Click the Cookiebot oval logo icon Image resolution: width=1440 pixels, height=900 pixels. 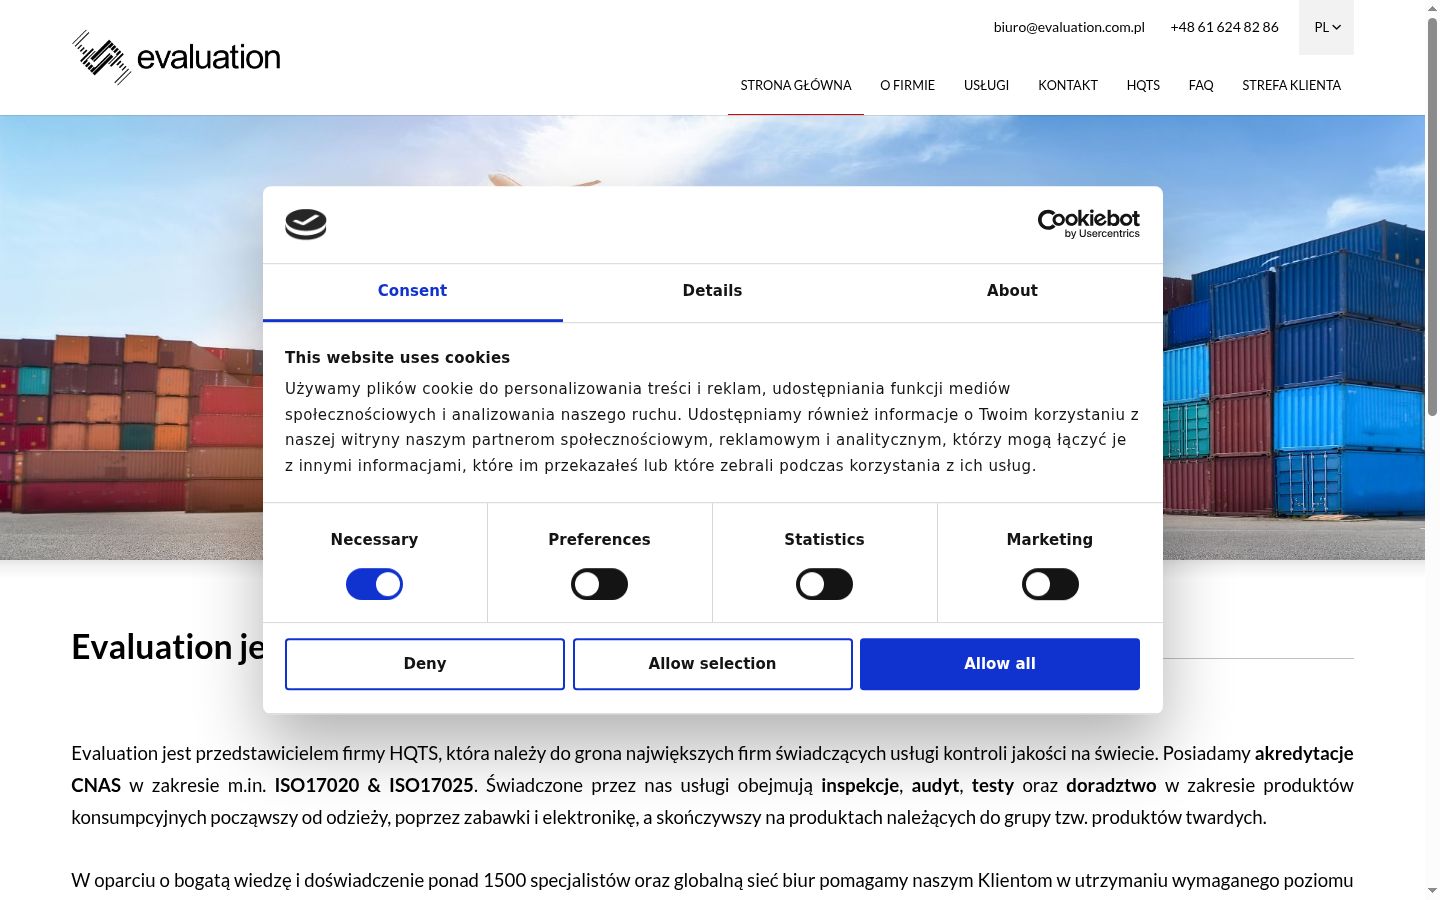tap(306, 224)
